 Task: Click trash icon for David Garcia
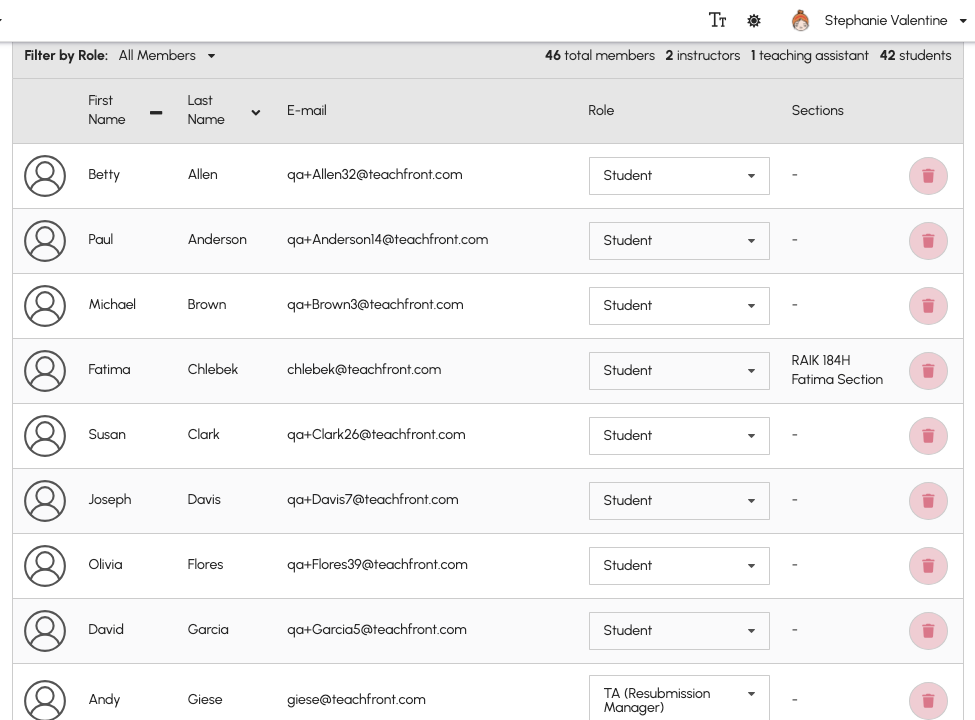[x=928, y=630]
